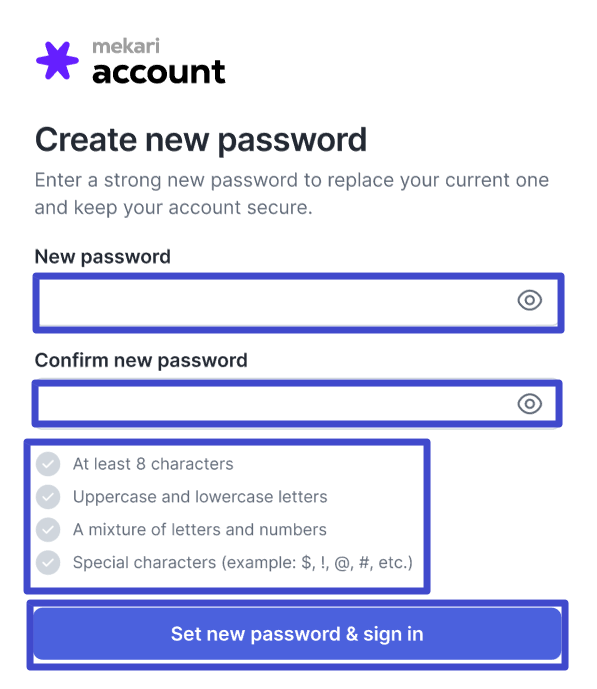Toggle visibility of Confirm new password
Viewport: 597px width, 689px height.
529,404
